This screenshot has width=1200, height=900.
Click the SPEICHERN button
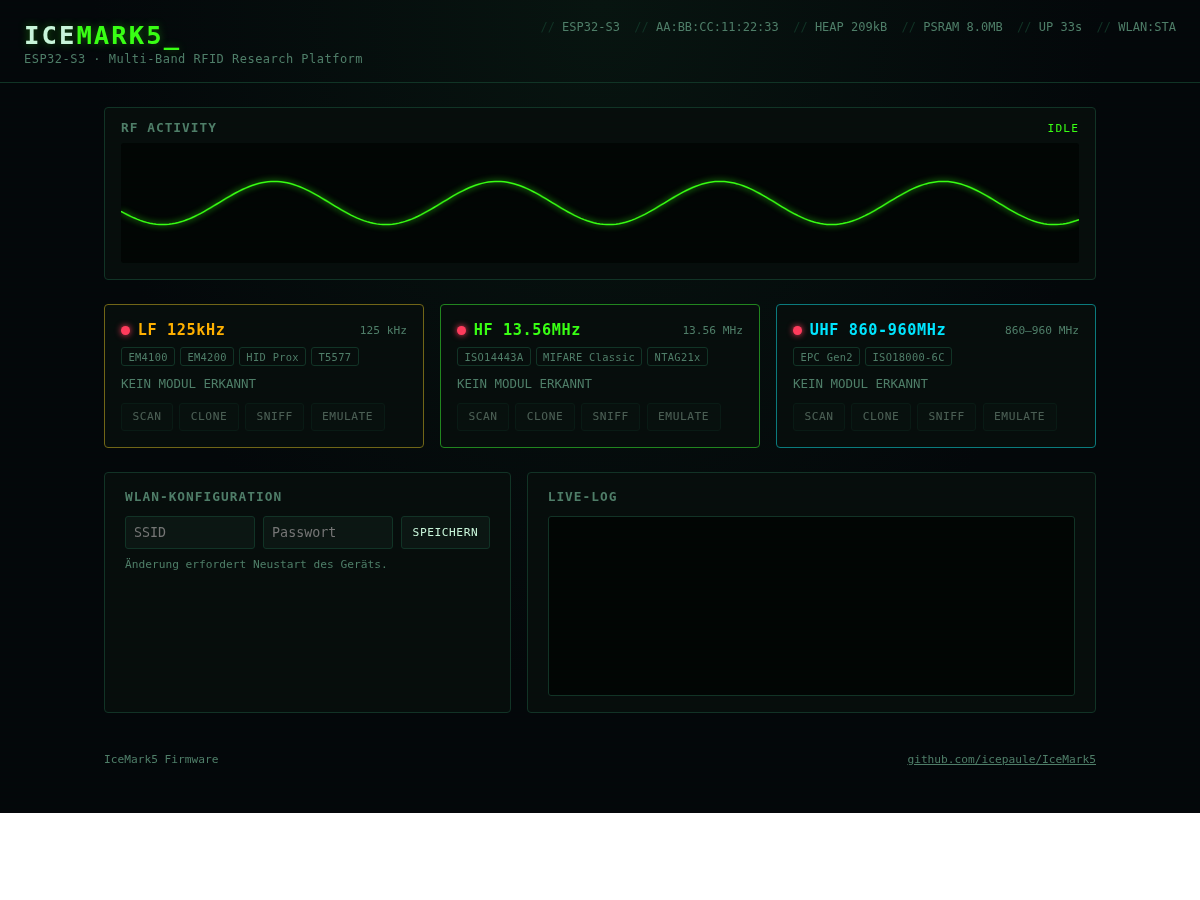point(446,533)
